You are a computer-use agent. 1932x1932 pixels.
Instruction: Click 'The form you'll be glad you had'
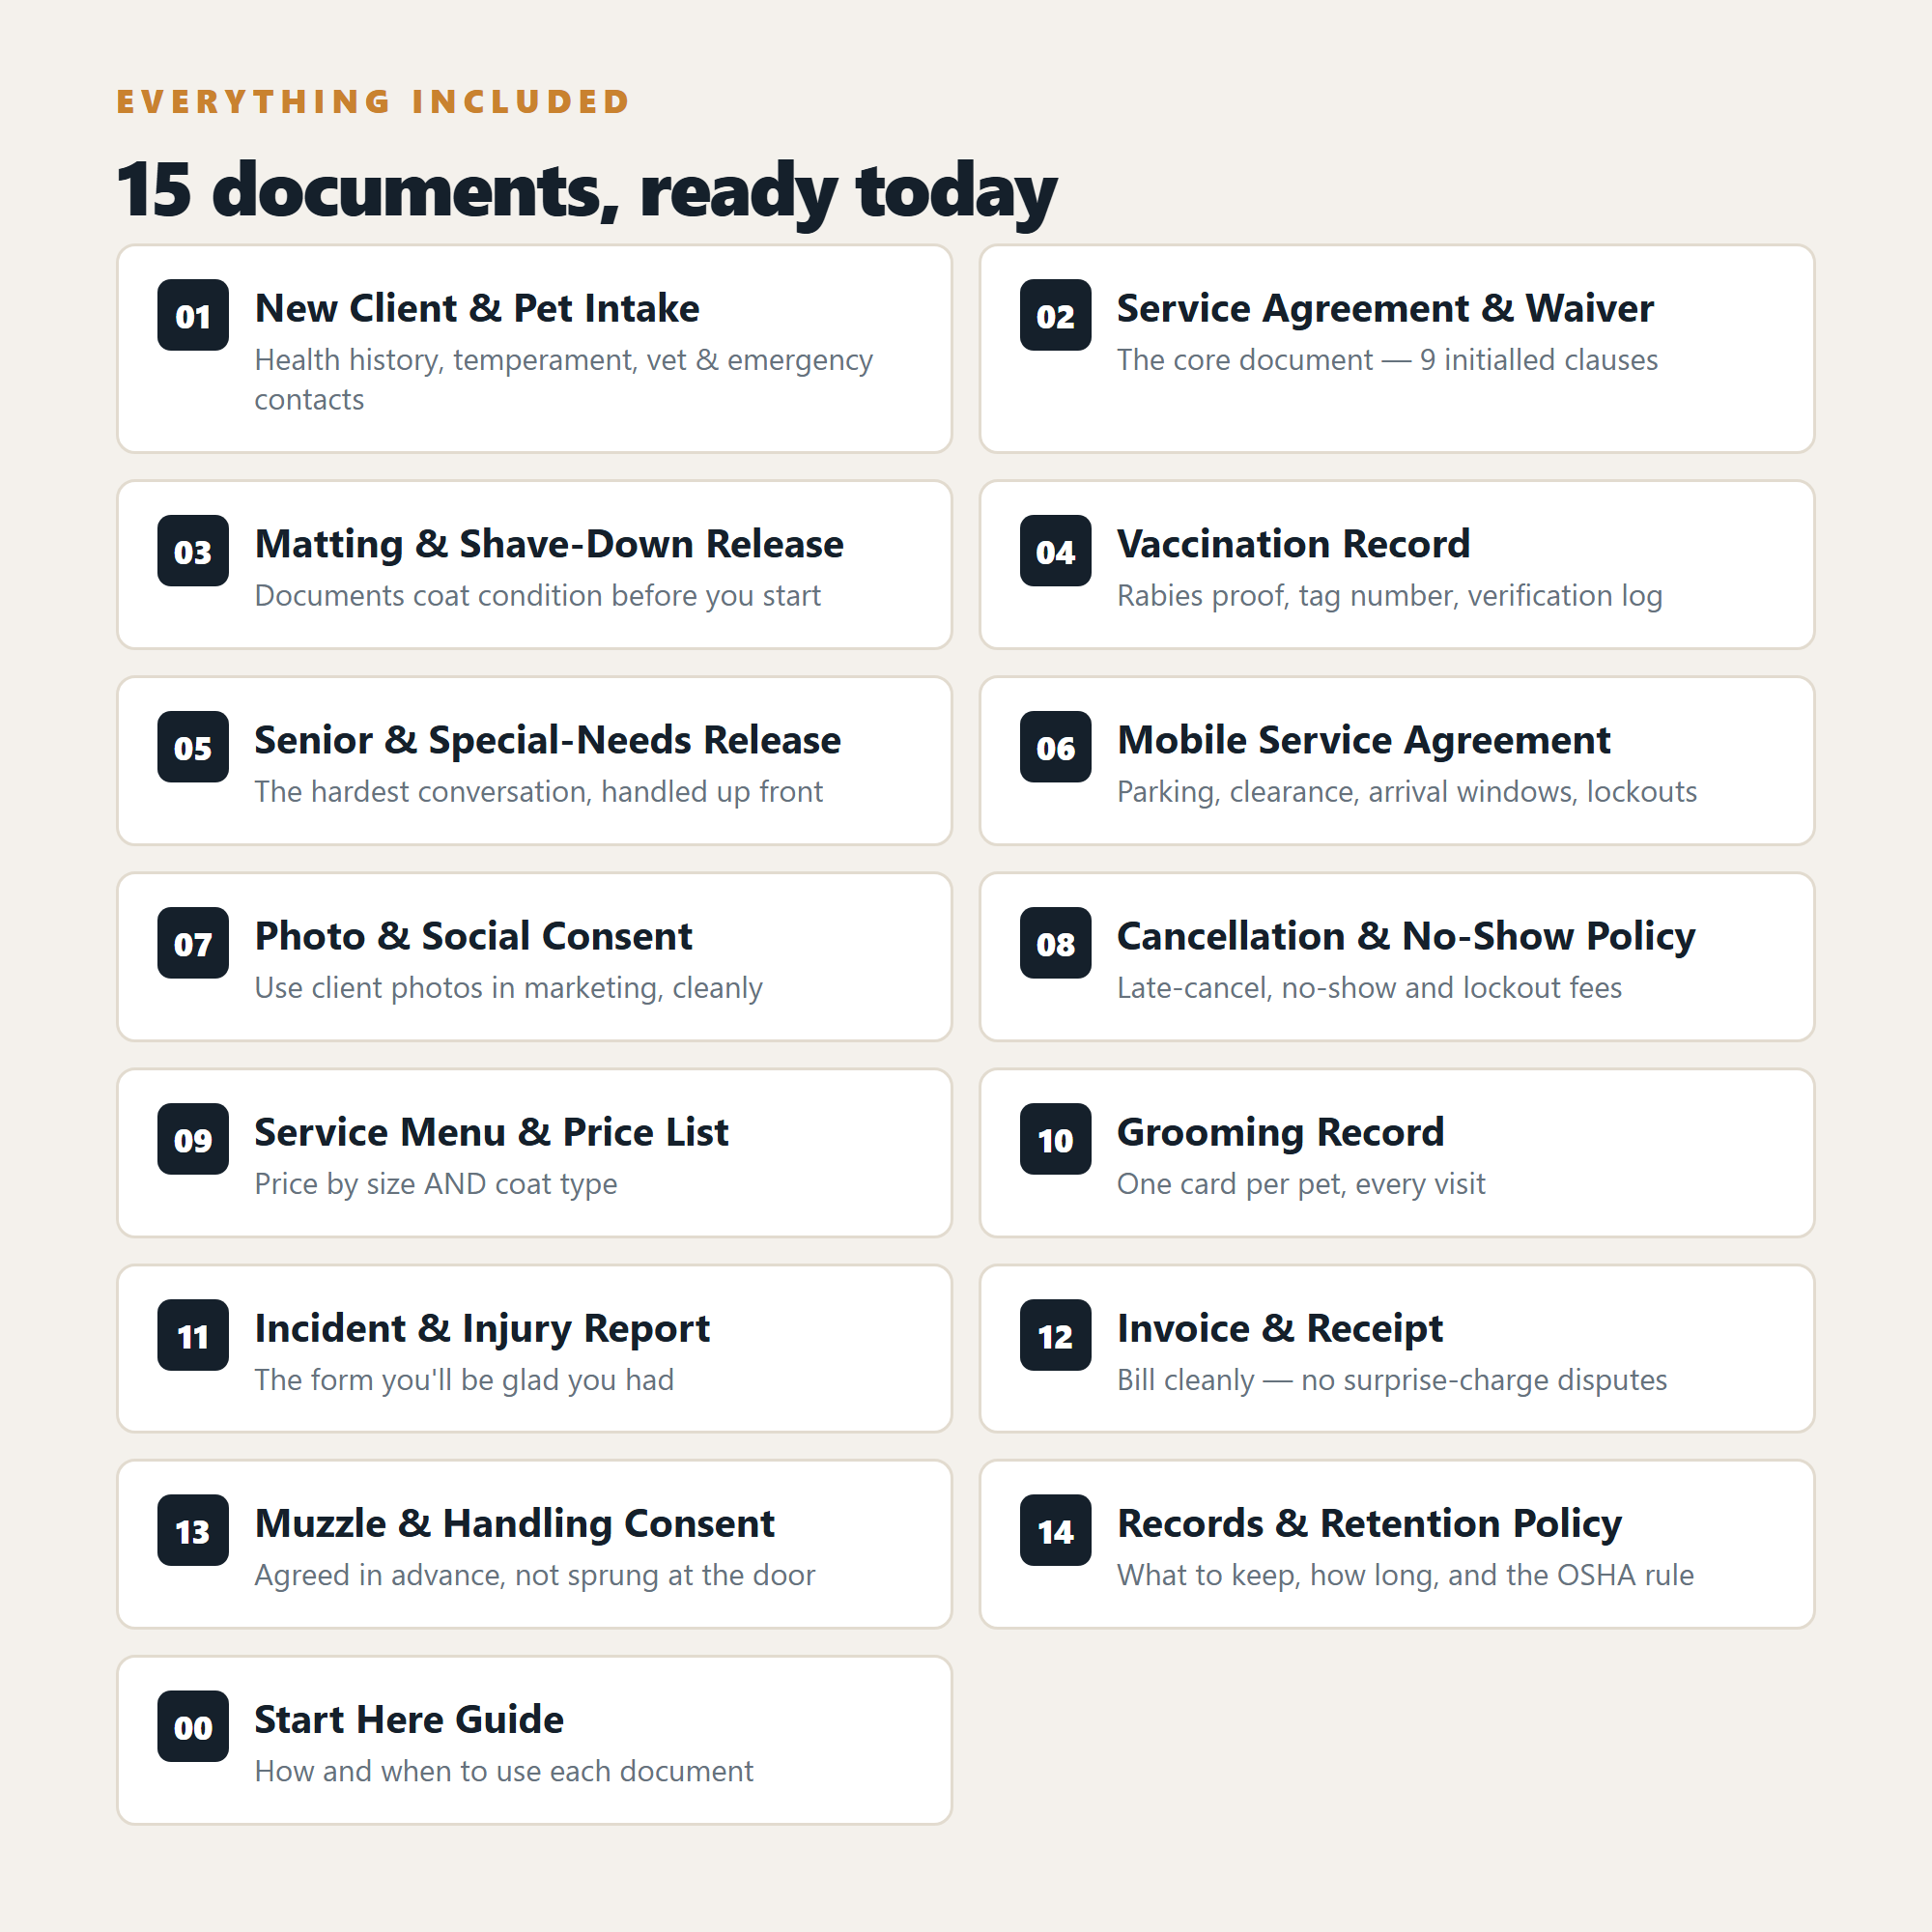click(x=464, y=1379)
